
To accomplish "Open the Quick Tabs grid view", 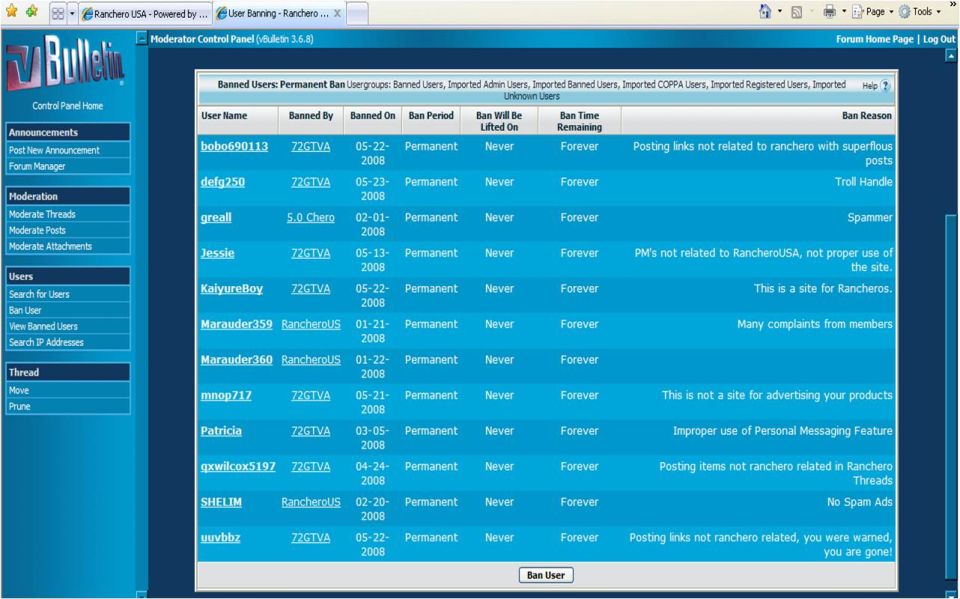I will tap(58, 13).
